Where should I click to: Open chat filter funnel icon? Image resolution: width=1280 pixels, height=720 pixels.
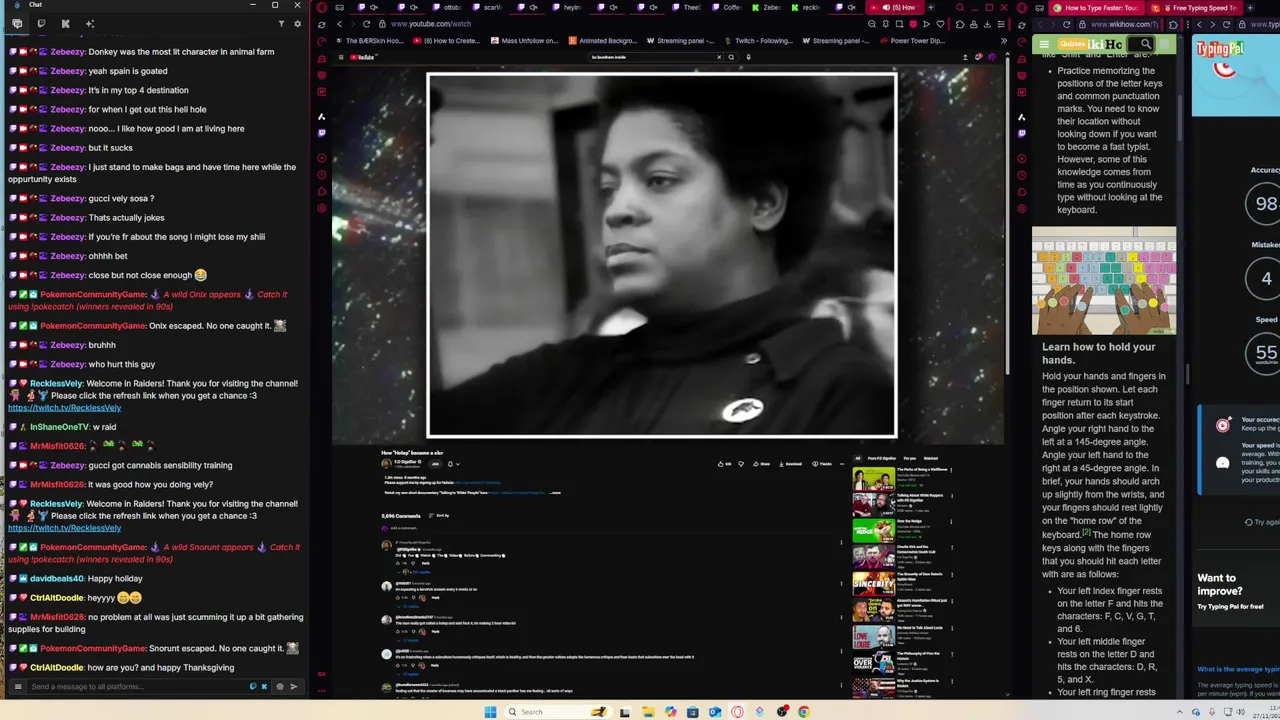click(281, 23)
